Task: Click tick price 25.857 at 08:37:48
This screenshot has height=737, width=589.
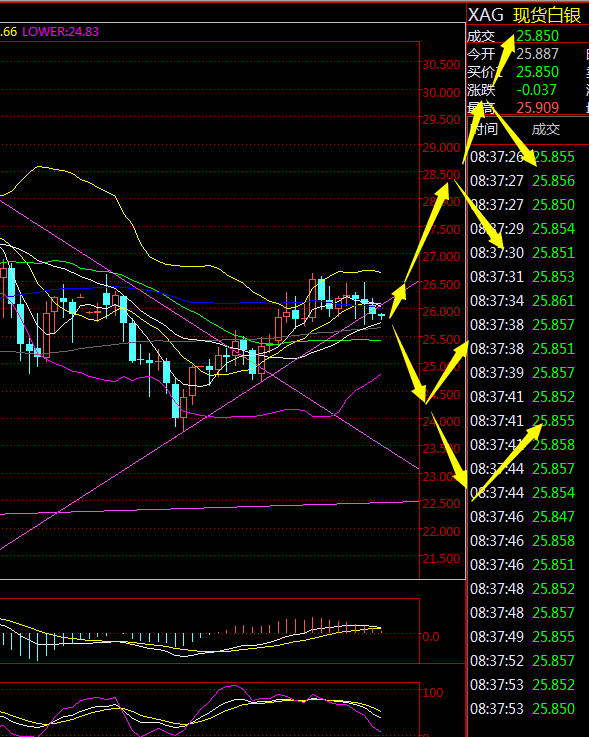Action: (553, 613)
